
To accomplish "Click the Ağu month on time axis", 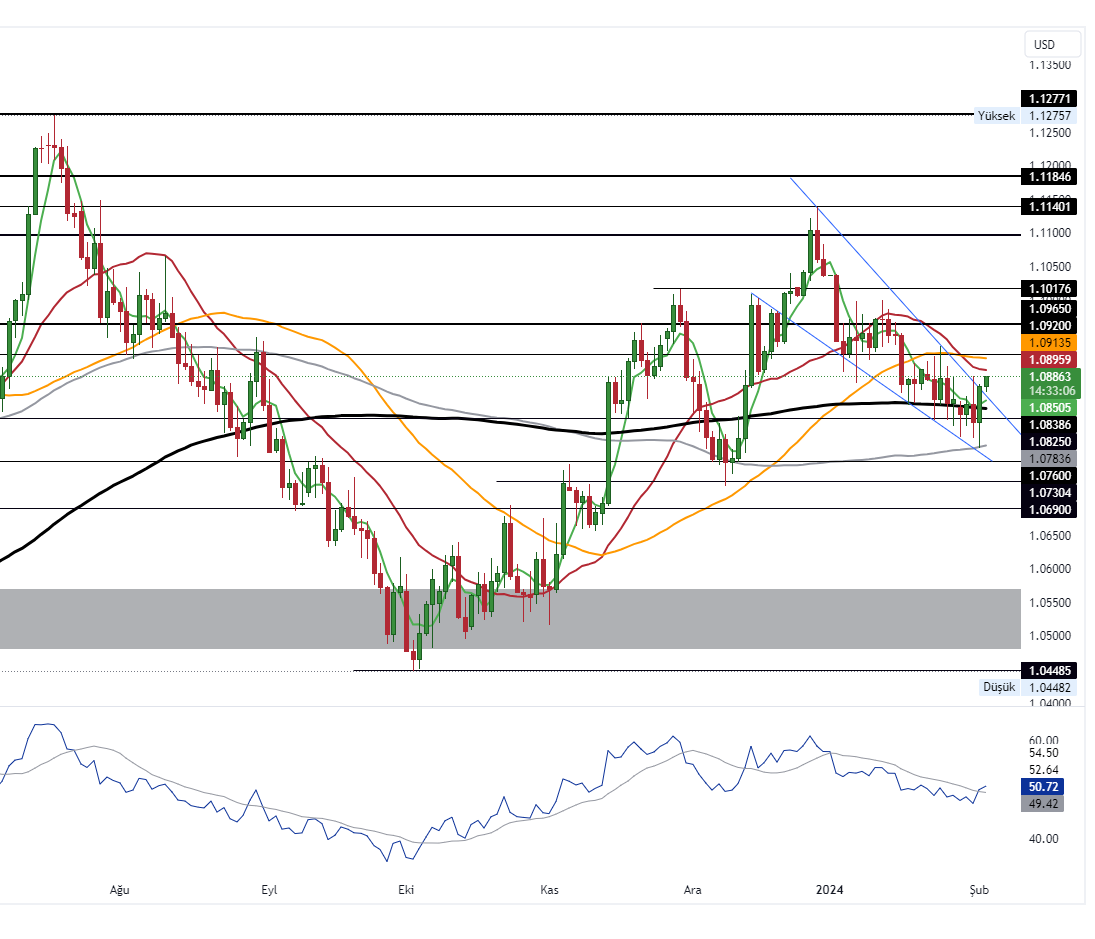I will click(120, 889).
